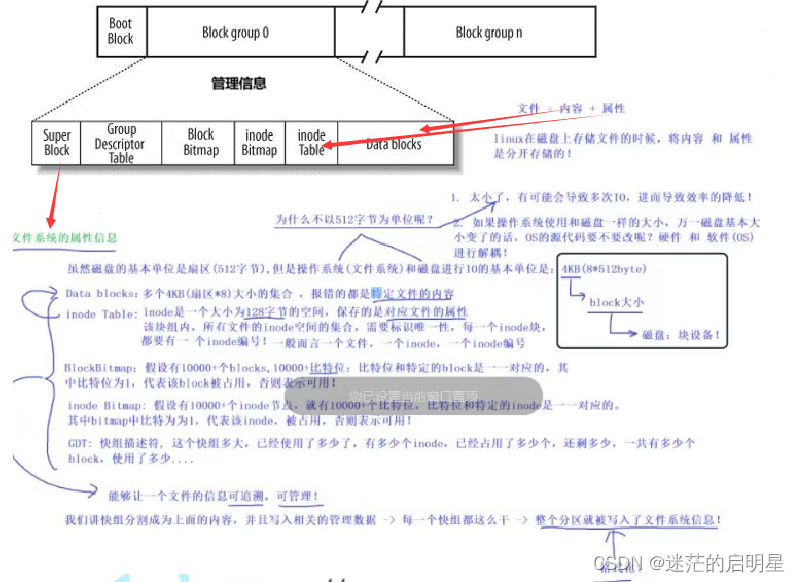Click the Group Descriptor Table cell
Image resolution: width=800 pixels, height=582 pixels.
coord(121,143)
